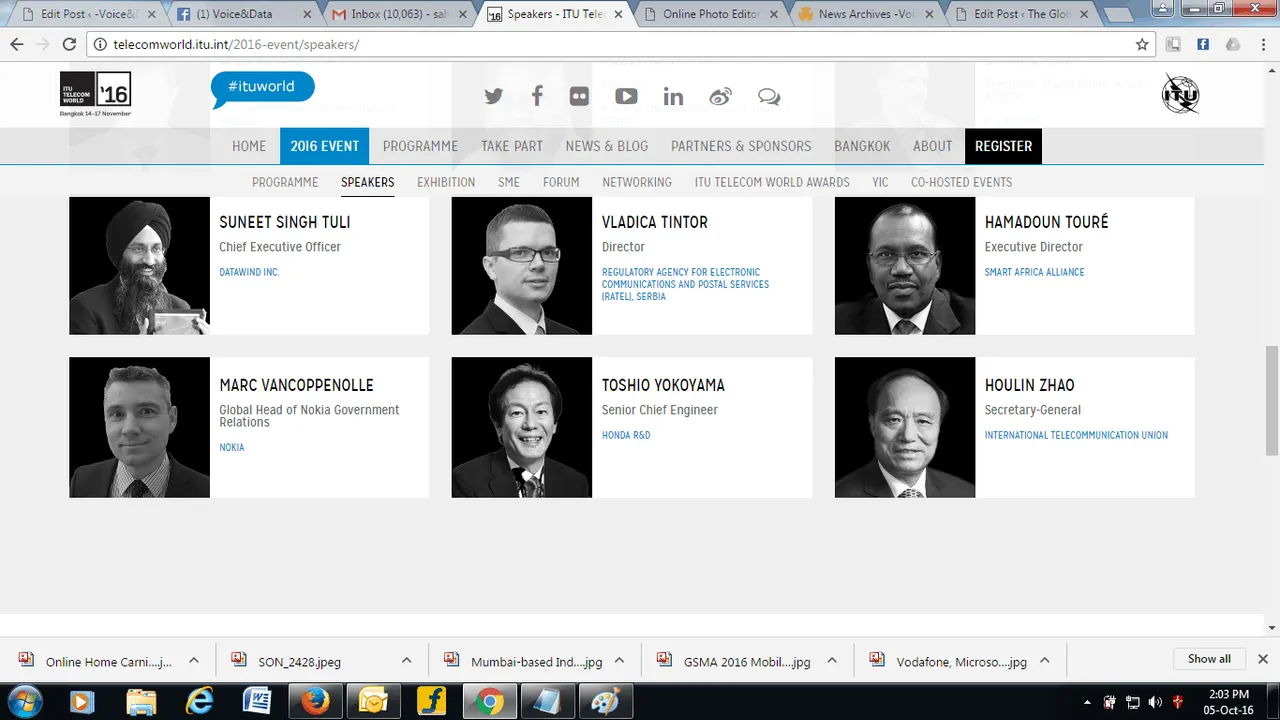This screenshot has height=720, width=1280.
Task: Open the PARTNERS & SPONSORS menu item
Action: click(741, 146)
